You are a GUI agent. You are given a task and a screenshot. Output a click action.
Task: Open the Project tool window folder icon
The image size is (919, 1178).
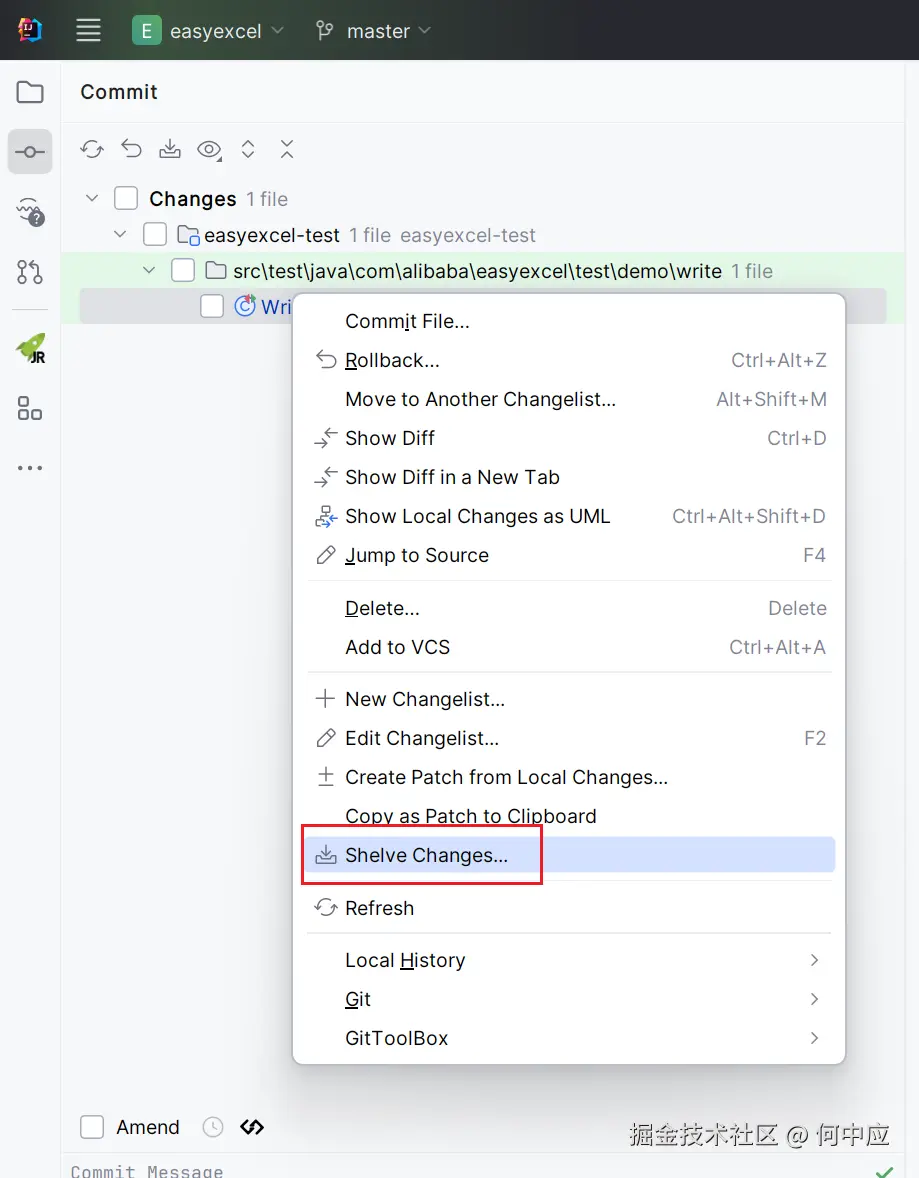pyautogui.click(x=30, y=92)
